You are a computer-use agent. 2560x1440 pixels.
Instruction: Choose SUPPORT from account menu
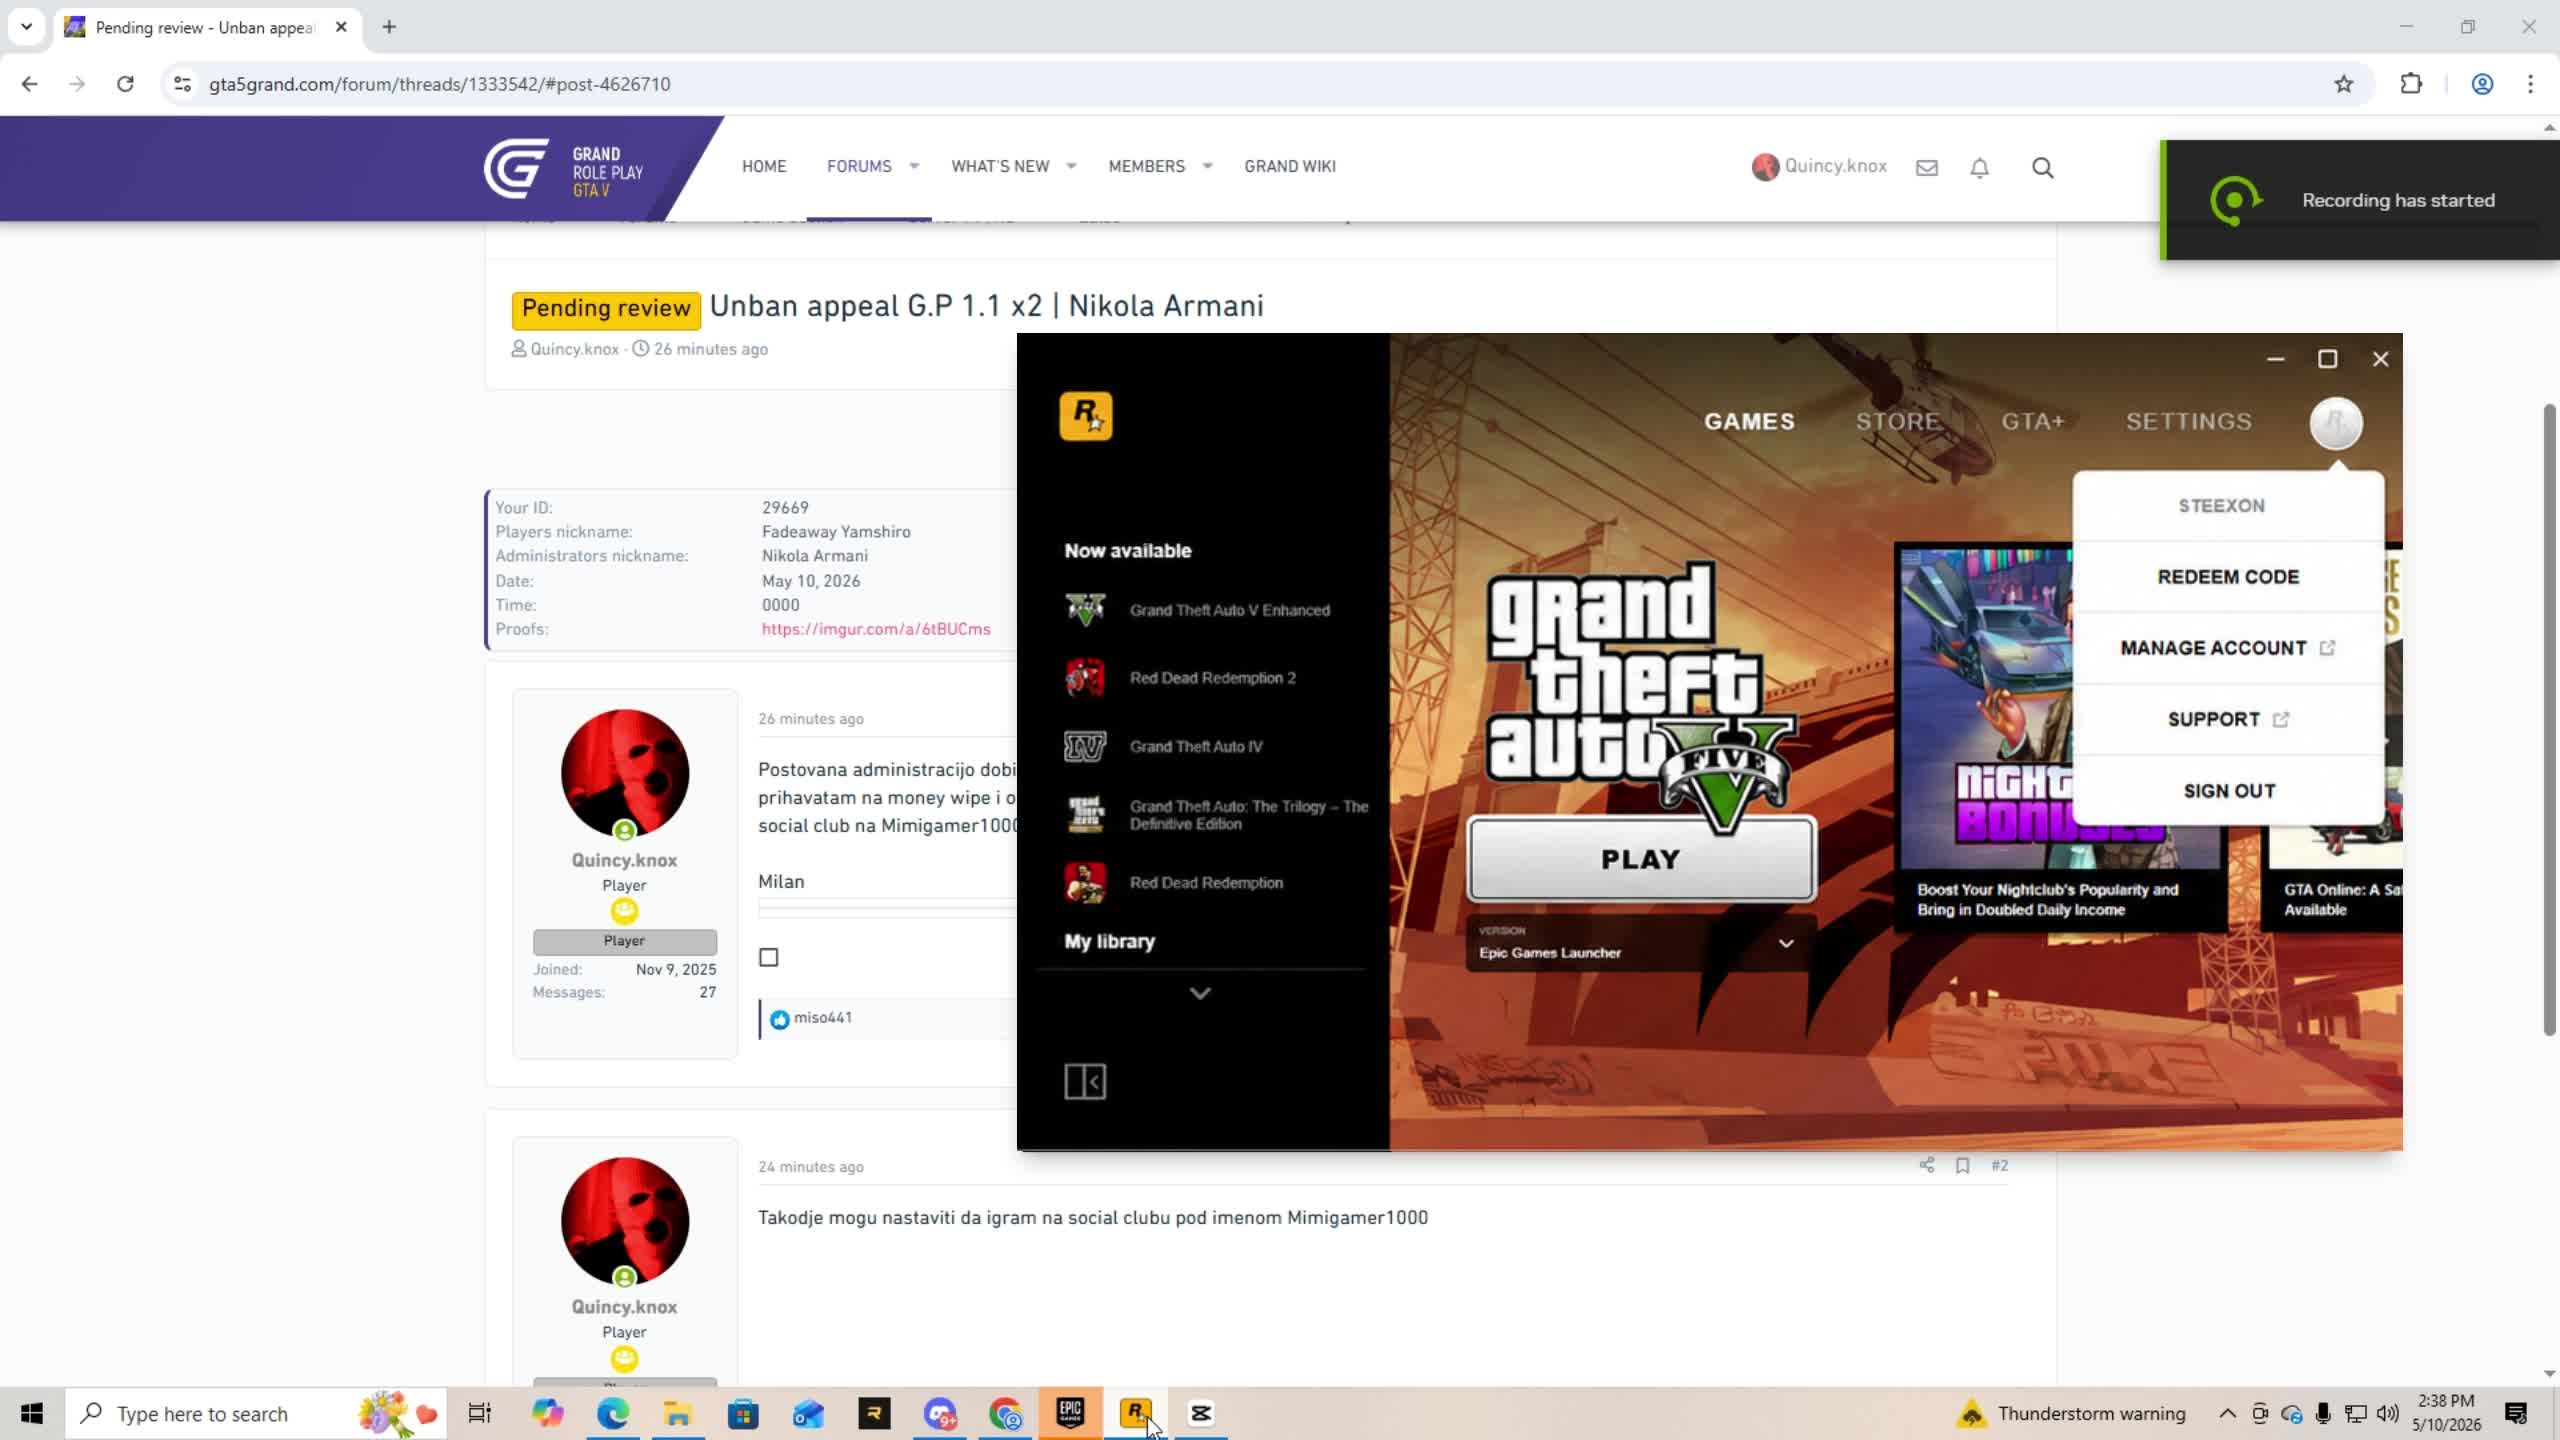[2228, 720]
